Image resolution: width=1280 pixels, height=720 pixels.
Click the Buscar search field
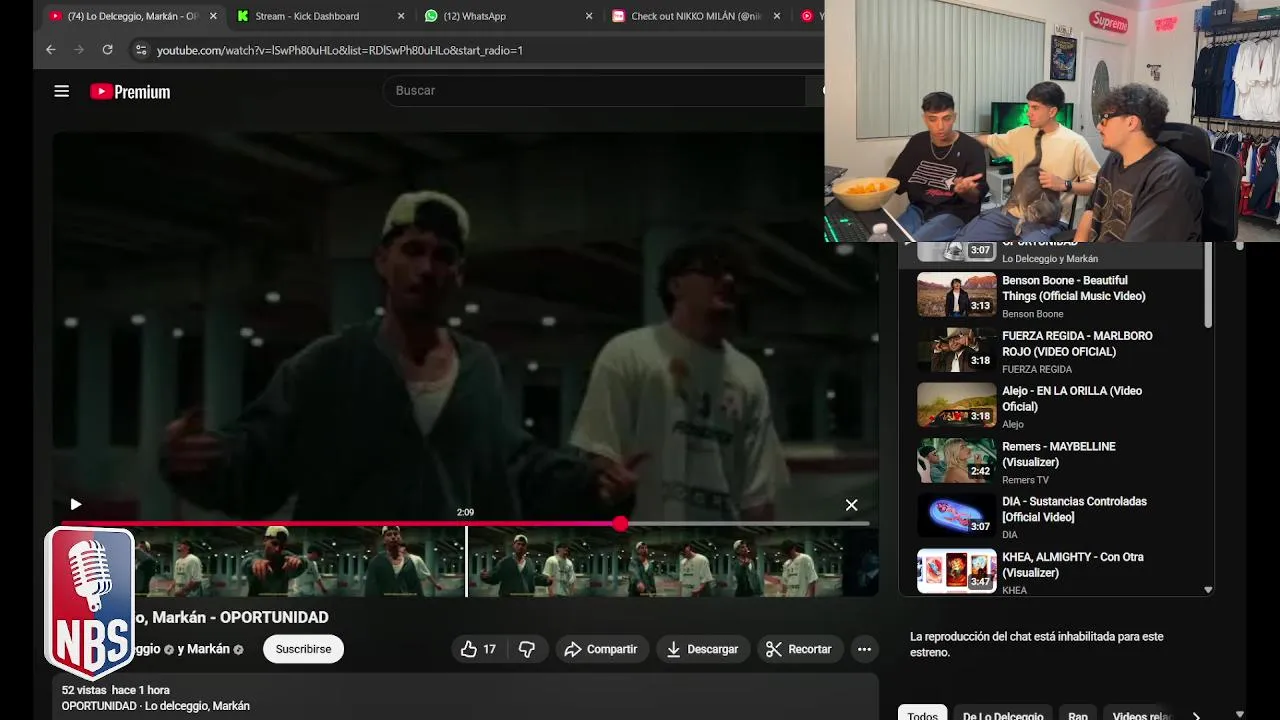(595, 90)
